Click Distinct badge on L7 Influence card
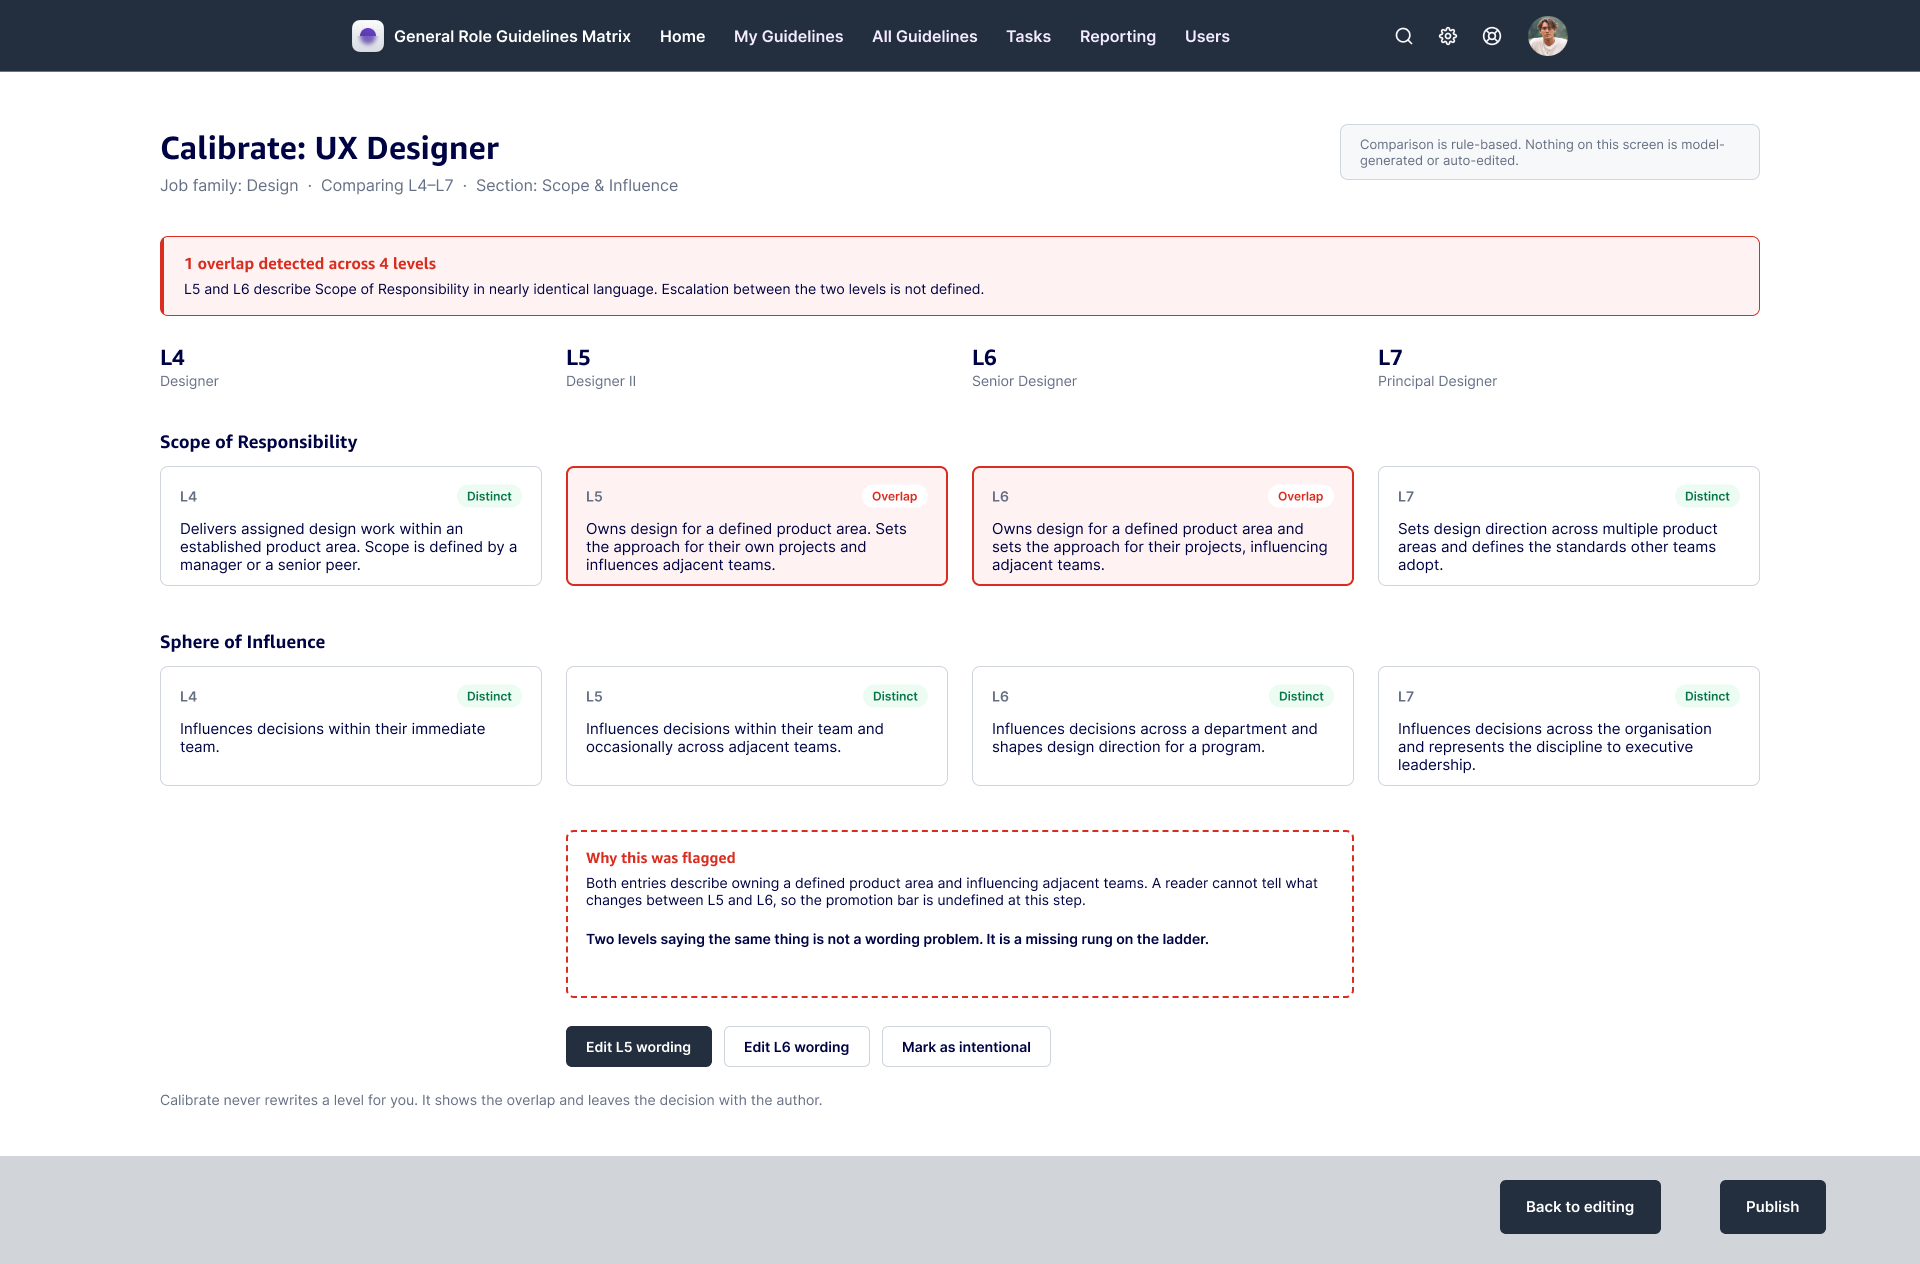 coord(1707,696)
